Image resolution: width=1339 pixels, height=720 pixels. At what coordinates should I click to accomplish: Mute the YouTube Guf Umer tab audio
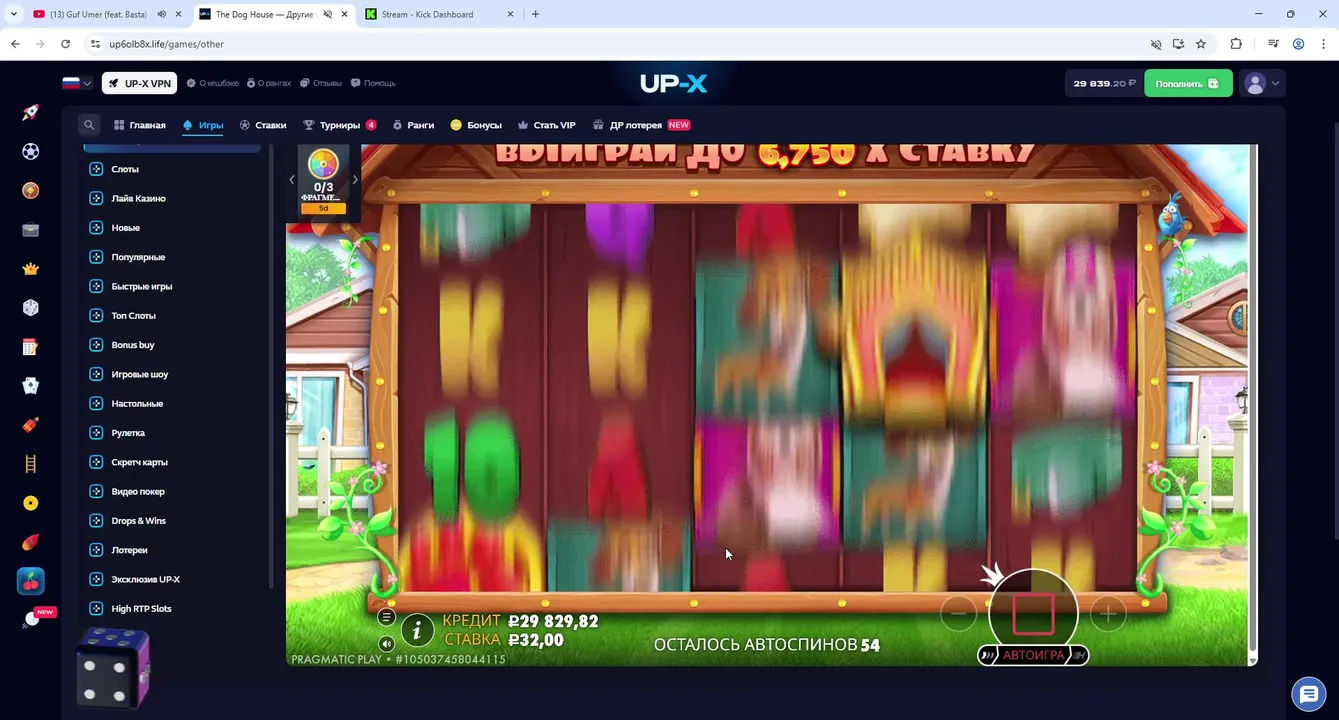[x=162, y=14]
